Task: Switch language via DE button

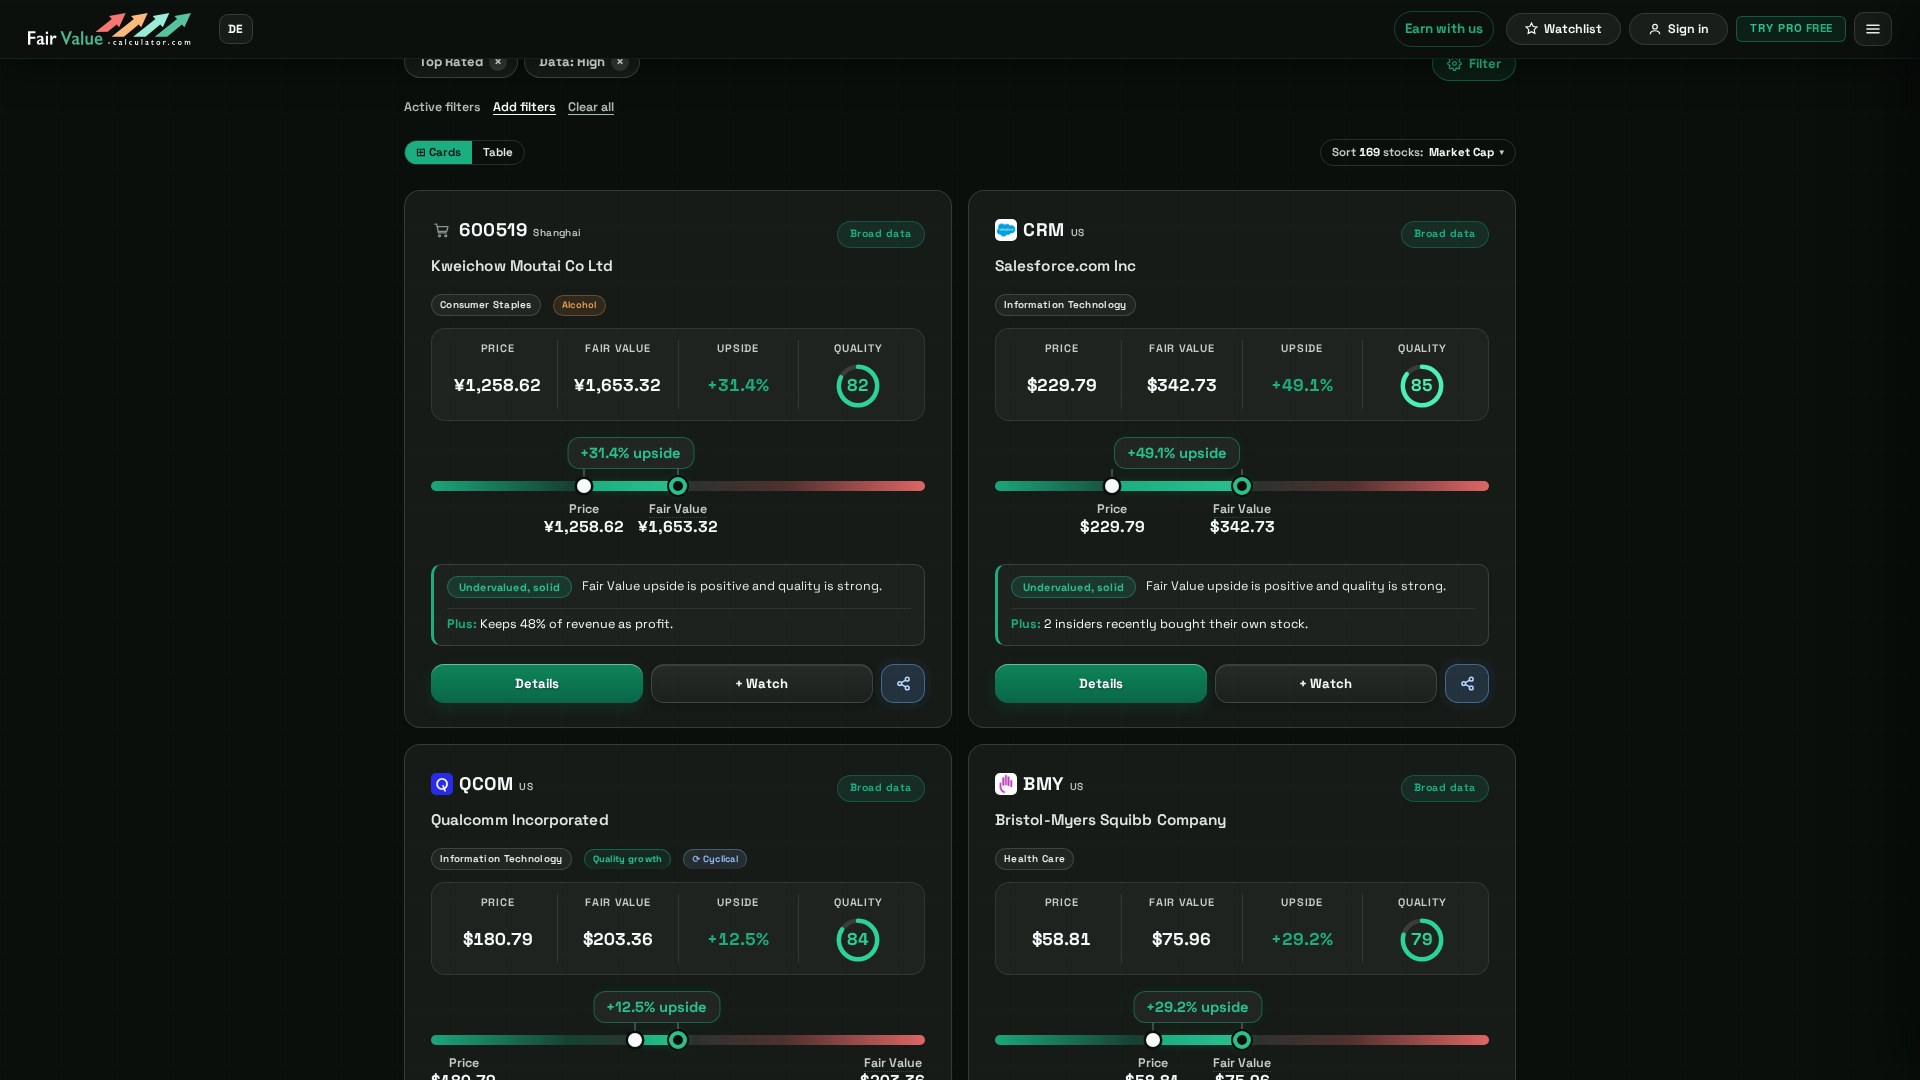Action: 236,29
